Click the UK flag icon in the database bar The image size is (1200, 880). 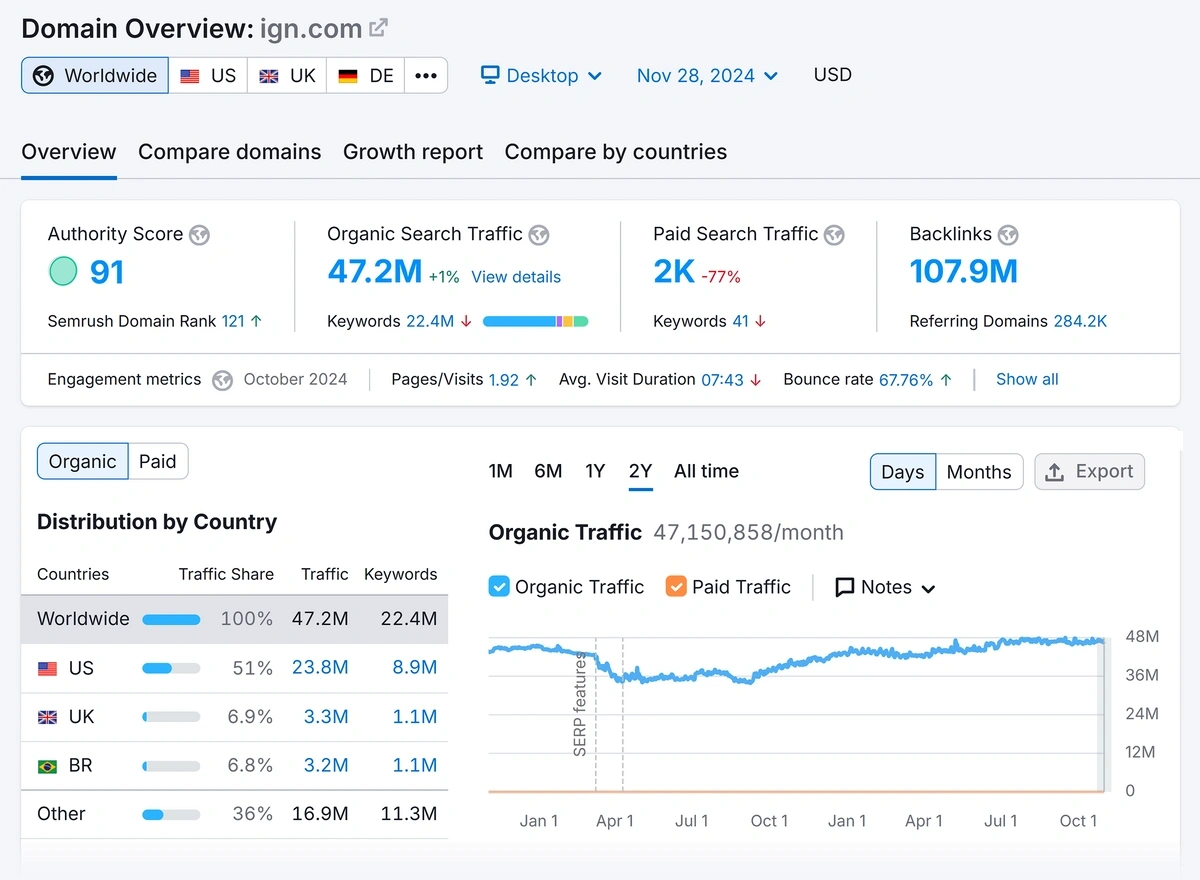click(x=269, y=76)
